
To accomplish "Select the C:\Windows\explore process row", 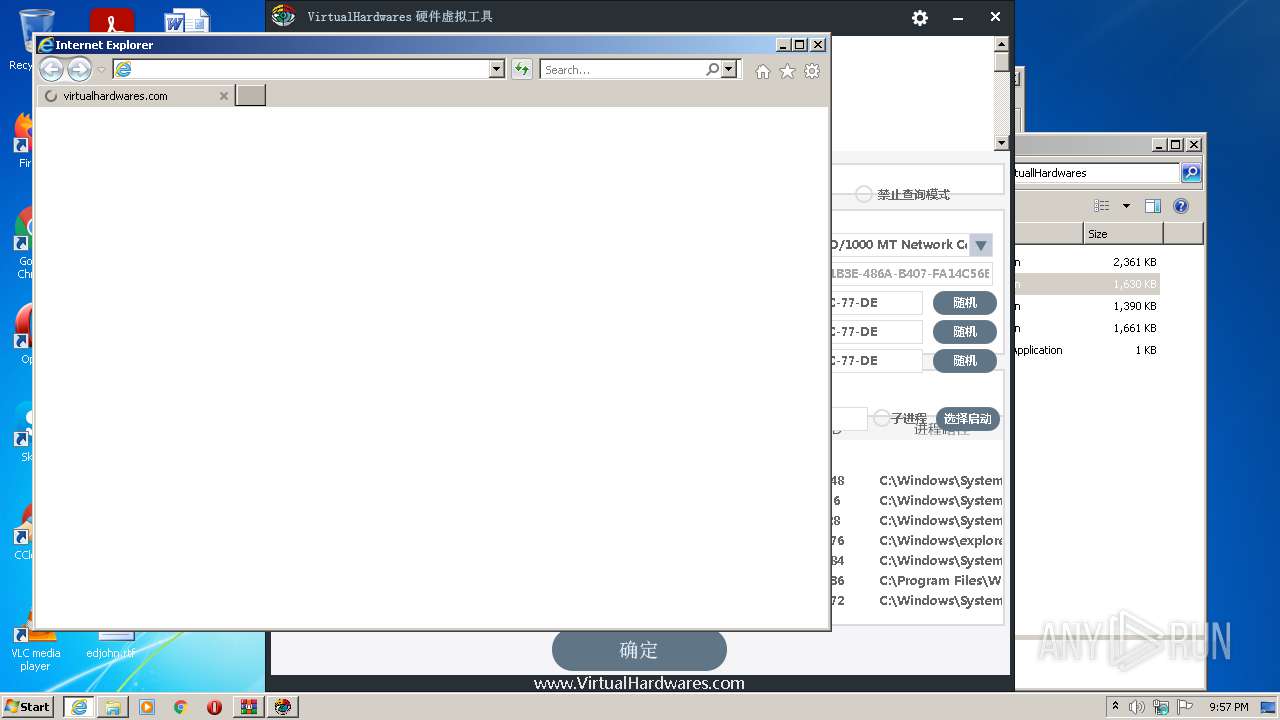I will 916,541.
